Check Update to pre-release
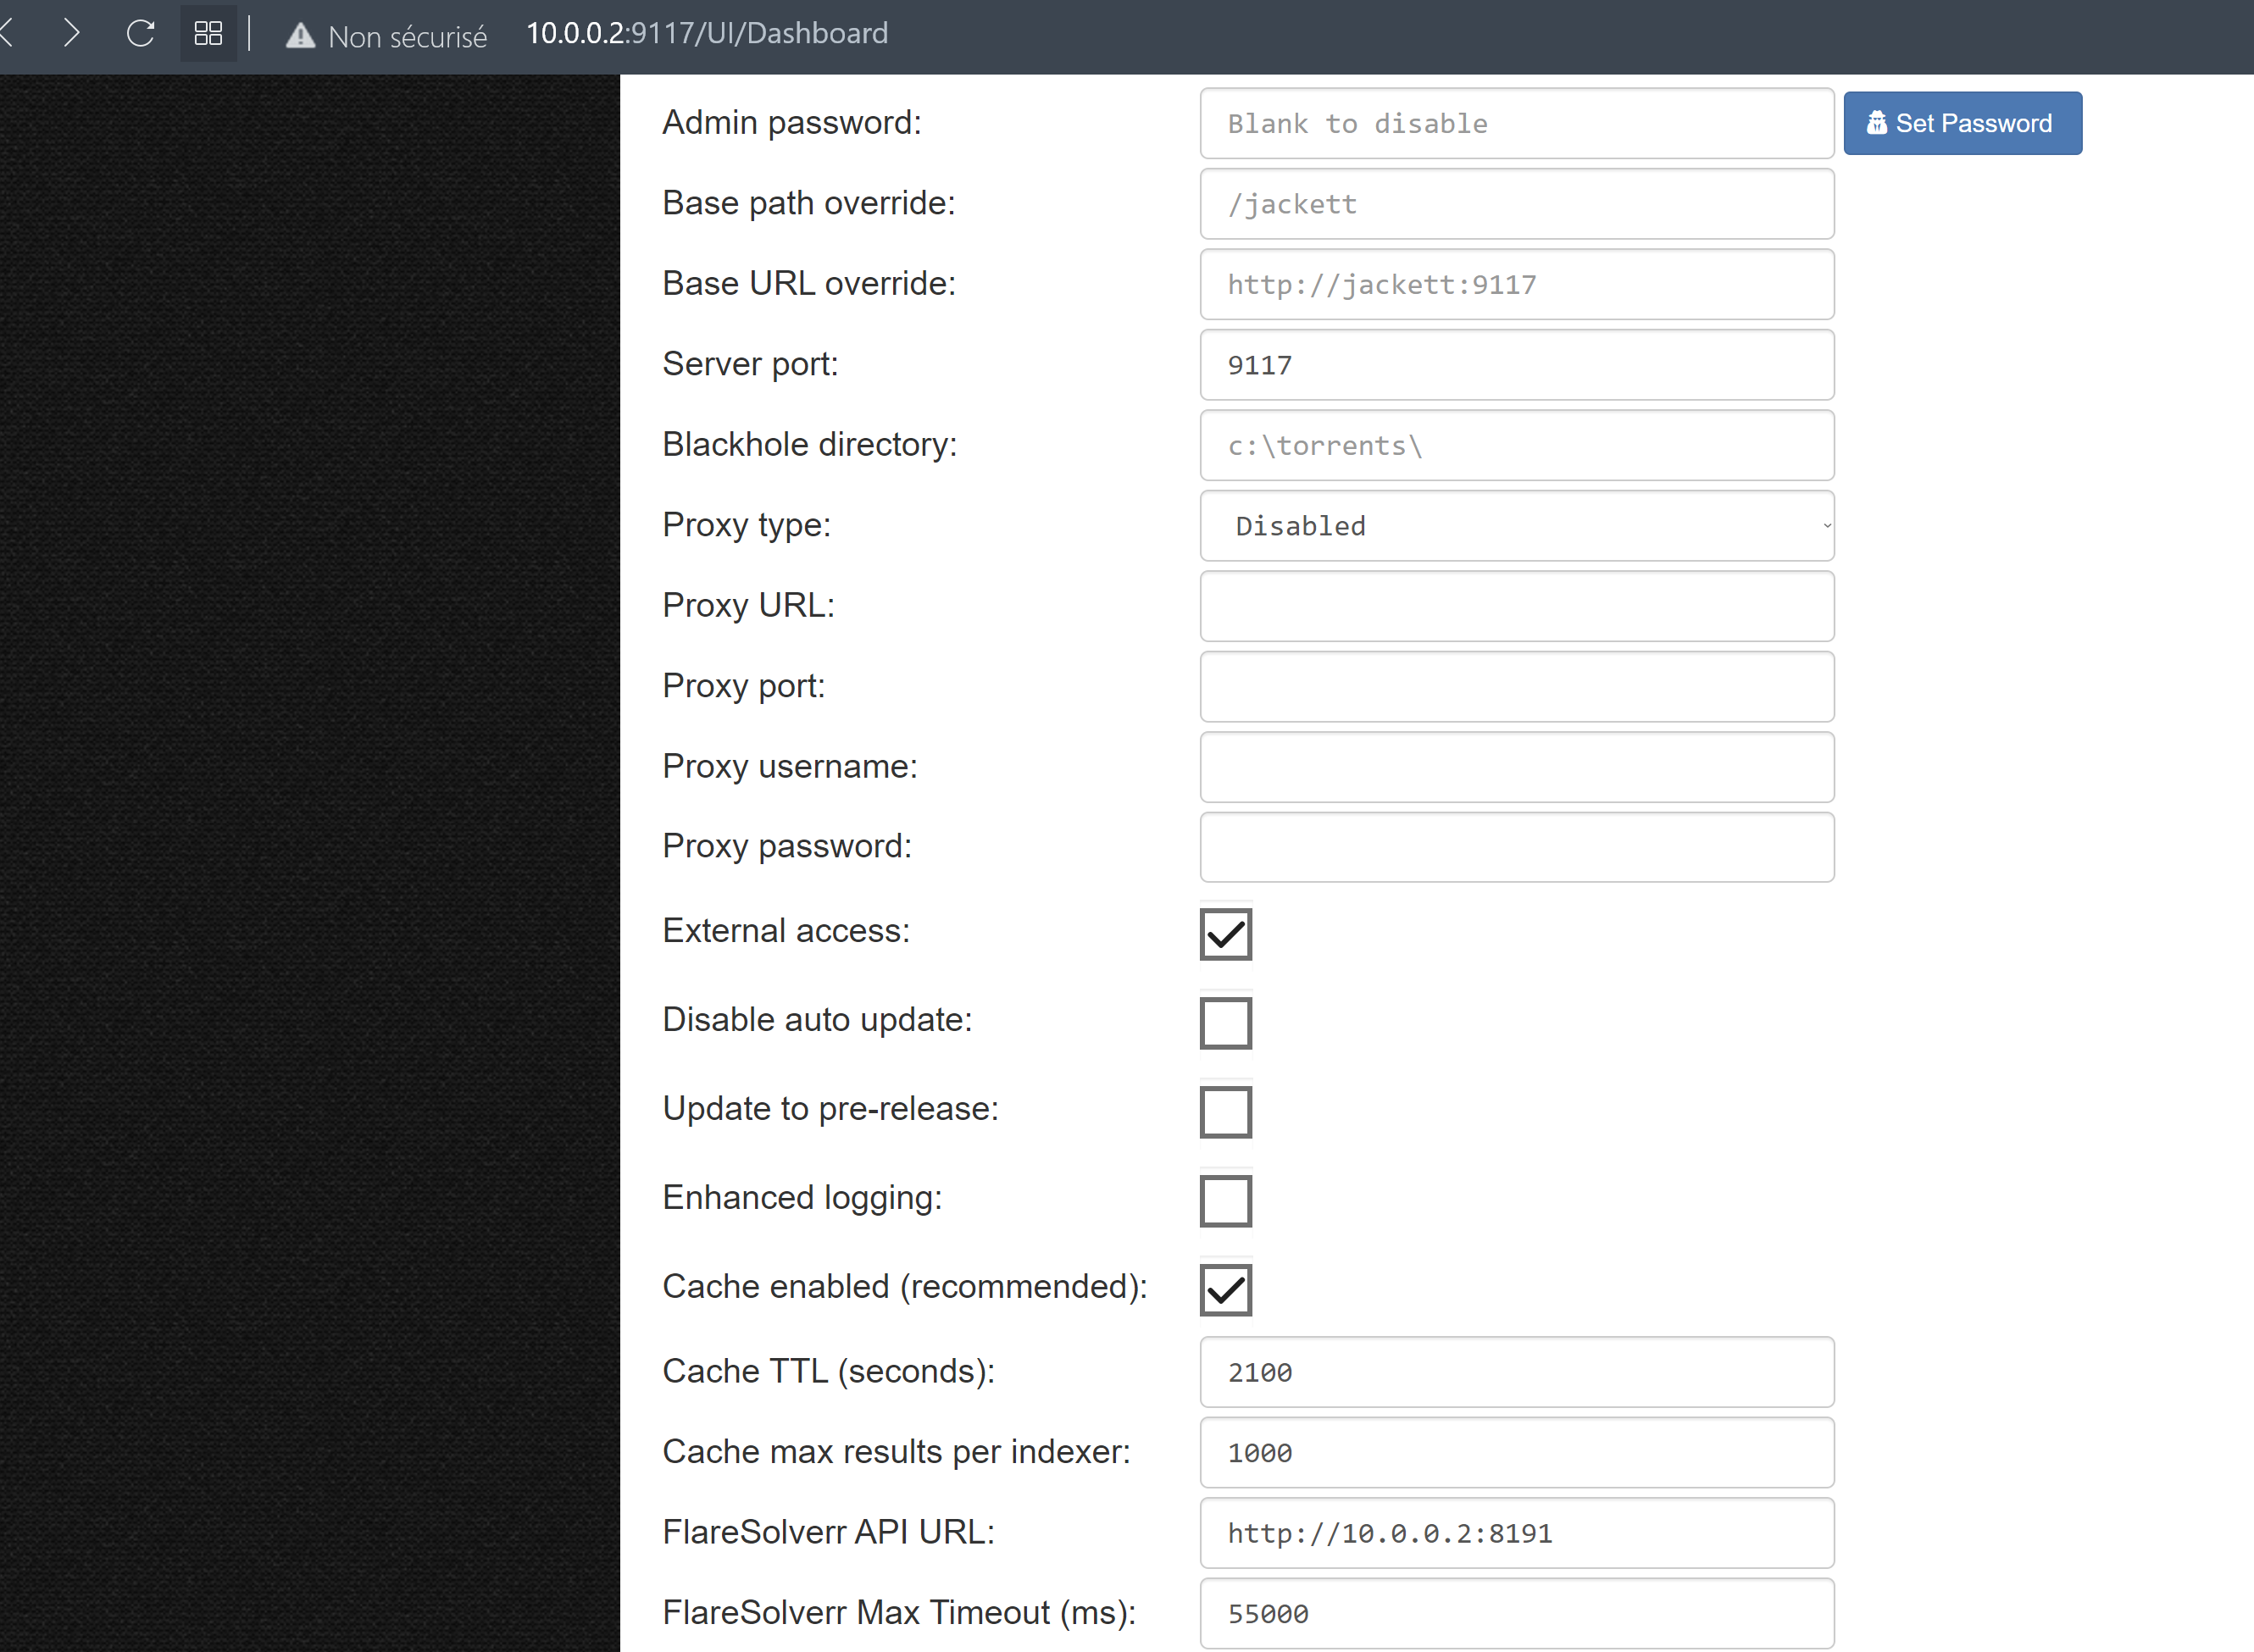 coord(1225,1112)
